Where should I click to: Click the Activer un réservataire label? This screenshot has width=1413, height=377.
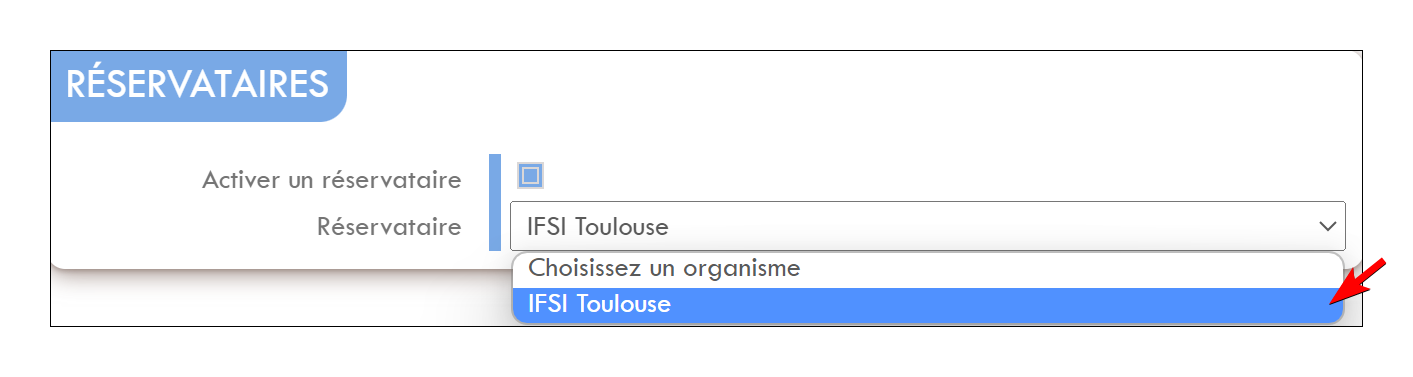tap(331, 180)
